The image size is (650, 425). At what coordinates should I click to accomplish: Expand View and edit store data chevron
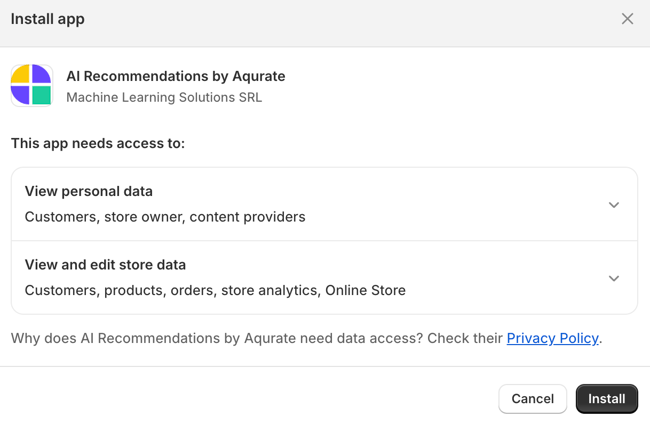click(614, 278)
